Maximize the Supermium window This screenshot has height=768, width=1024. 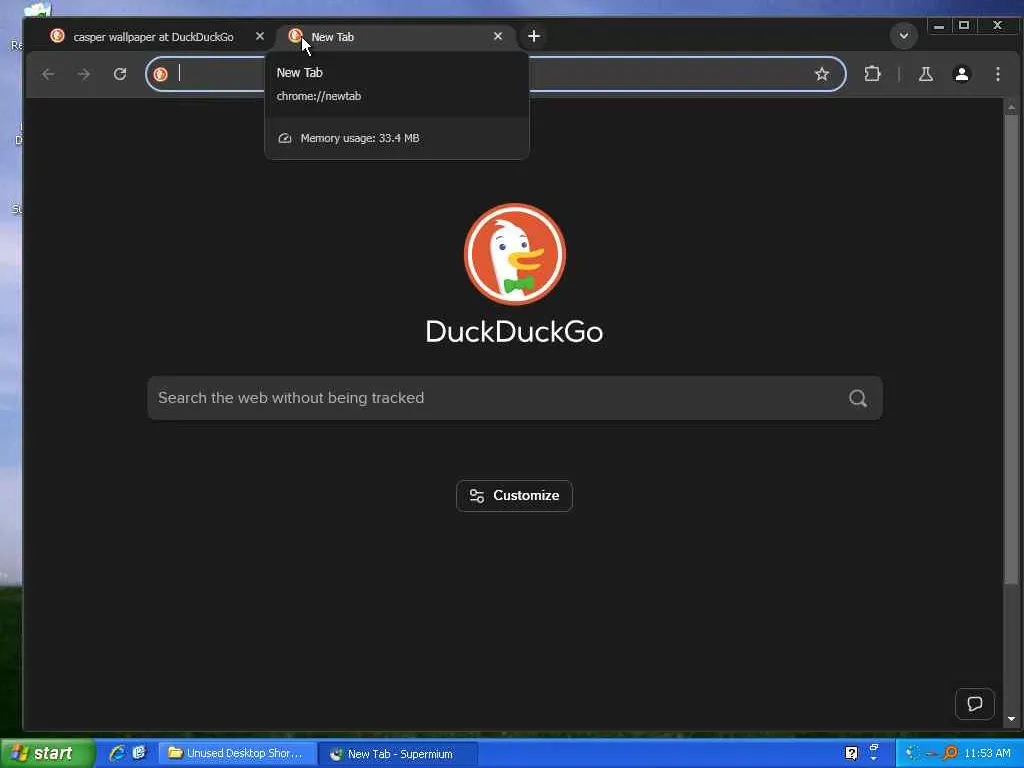(964, 25)
